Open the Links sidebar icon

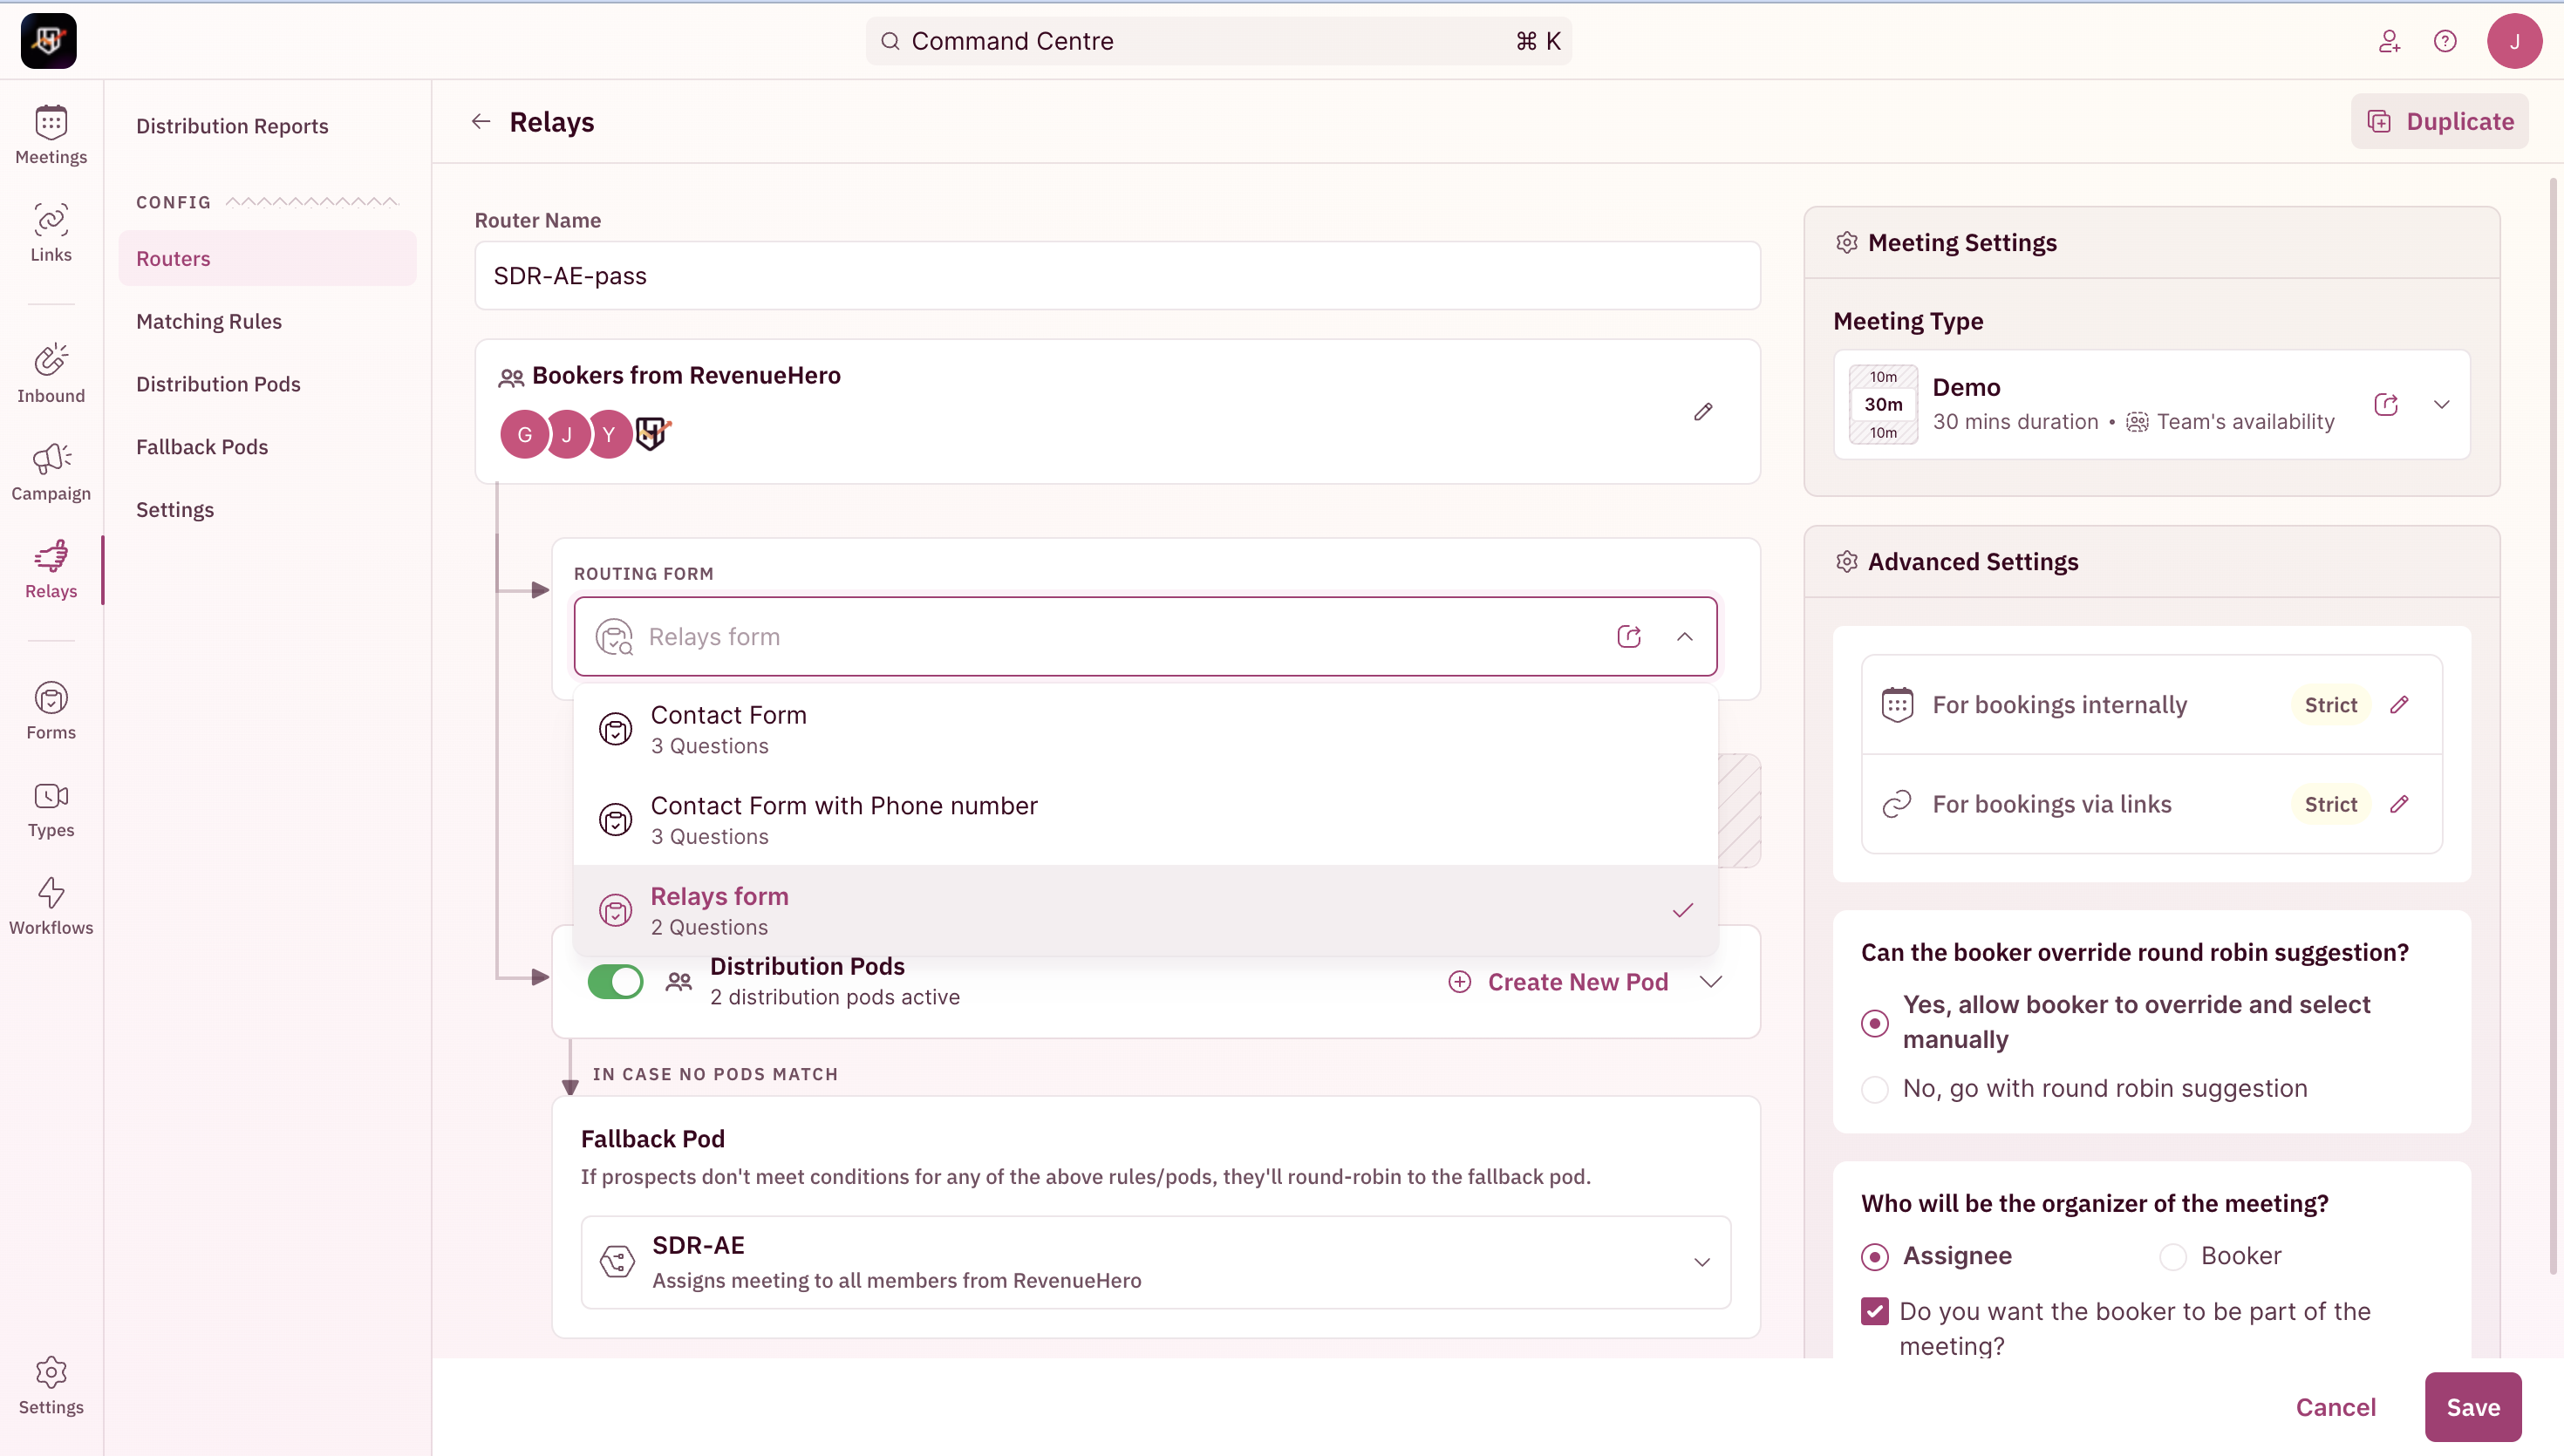tap(51, 233)
